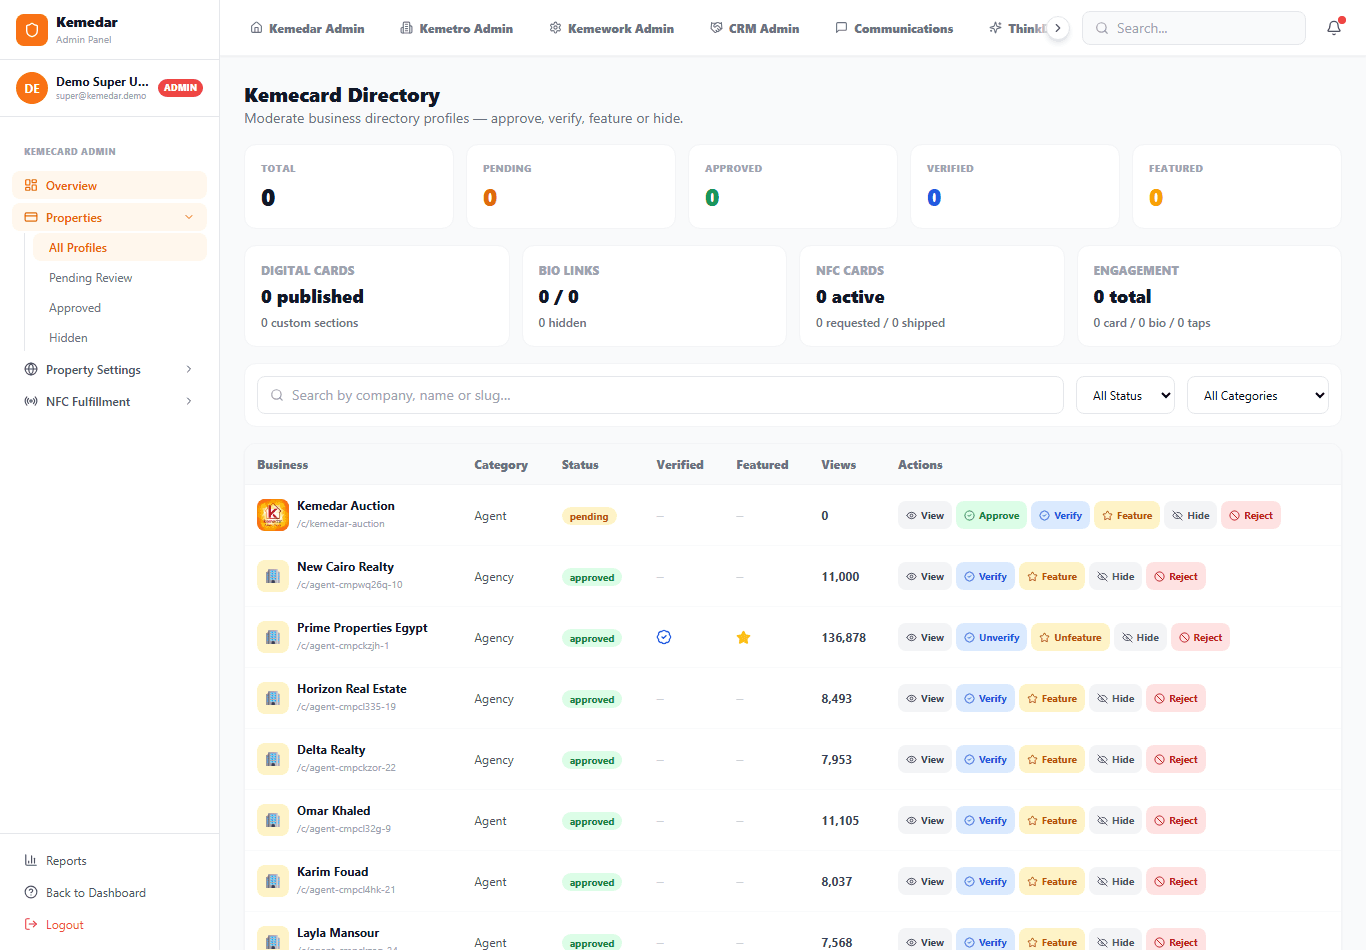The image size is (1366, 950).
Task: Click the Views column header
Action: point(839,464)
